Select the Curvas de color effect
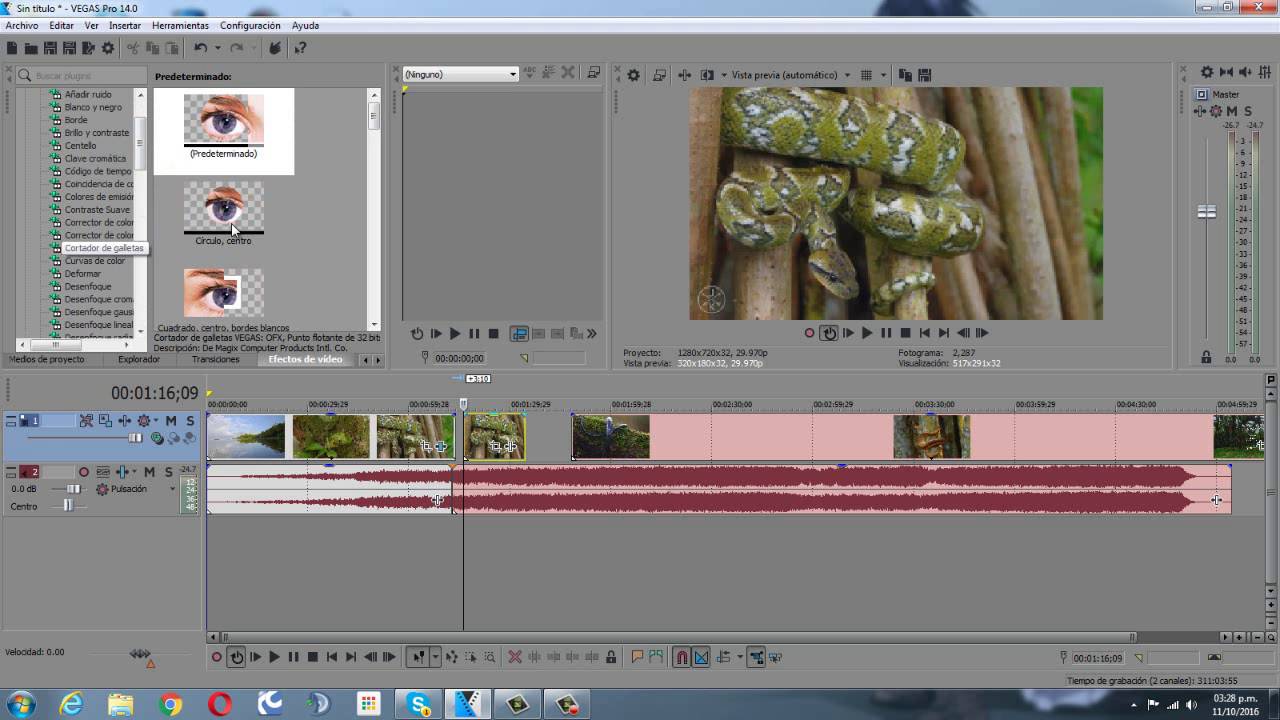Viewport: 1280px width, 720px height. point(95,261)
